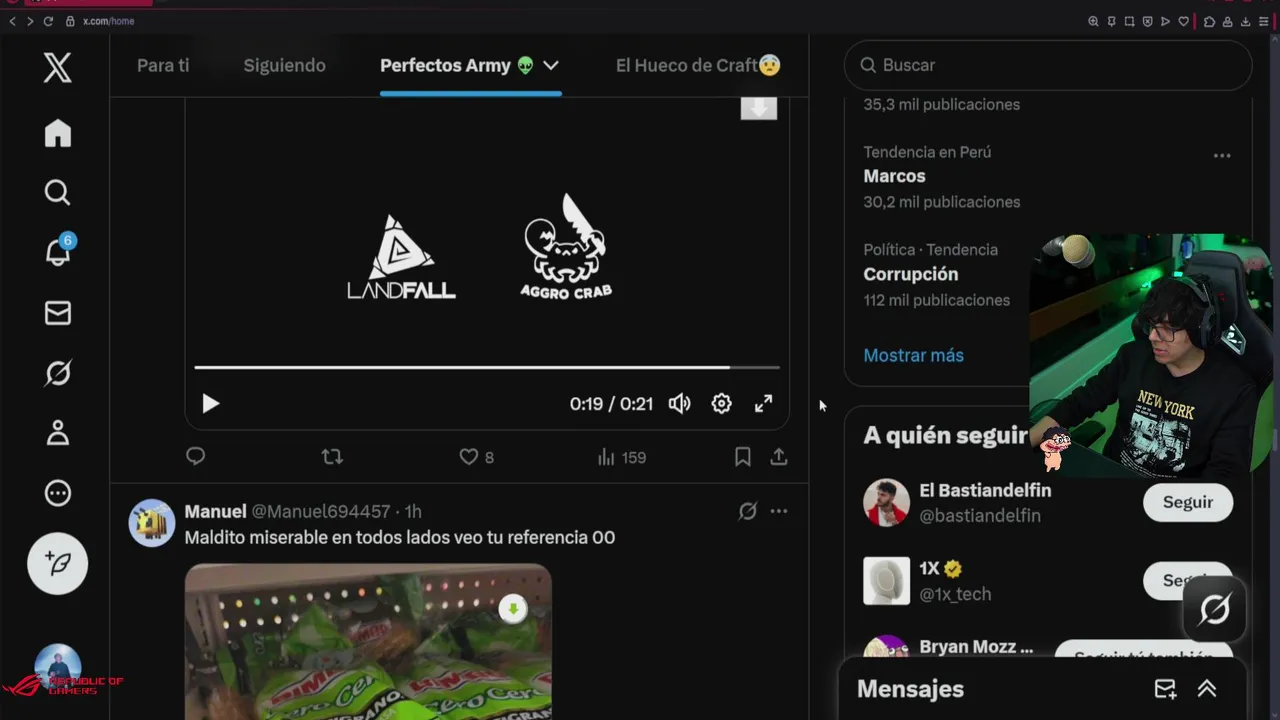Share the Landfall video post
The width and height of the screenshot is (1280, 720).
pos(779,457)
